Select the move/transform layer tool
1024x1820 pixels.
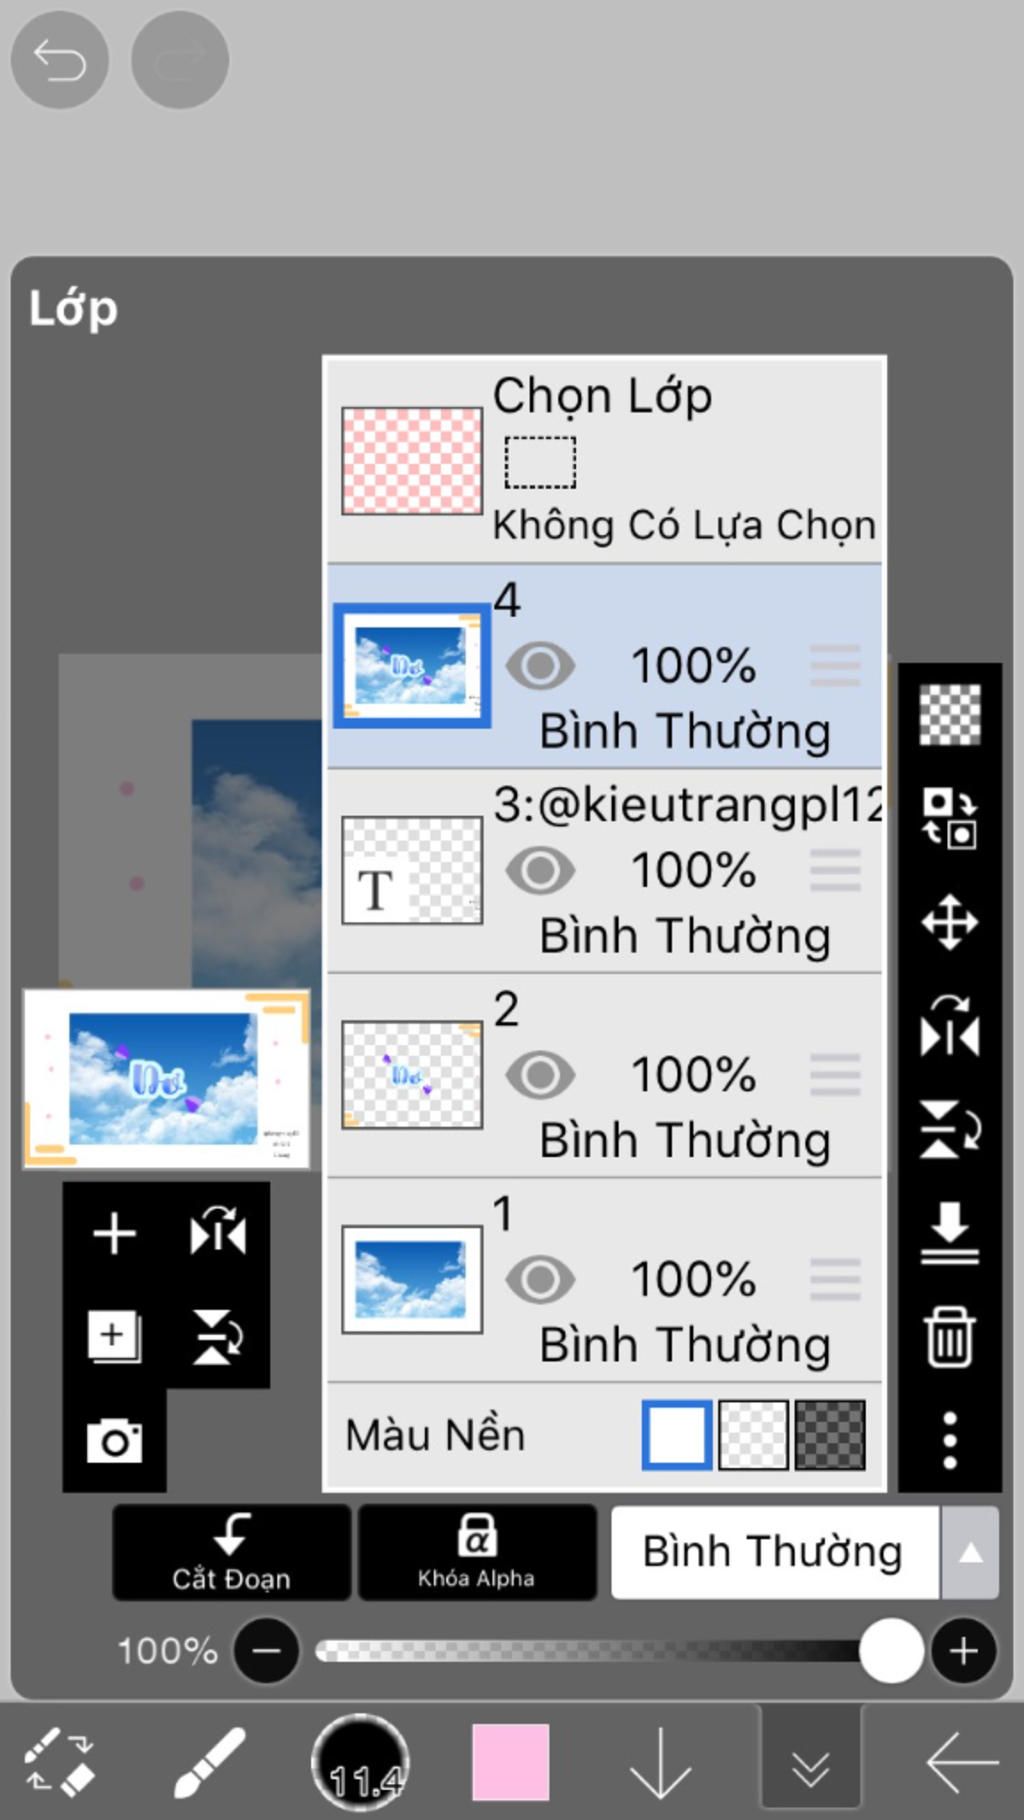click(x=949, y=921)
